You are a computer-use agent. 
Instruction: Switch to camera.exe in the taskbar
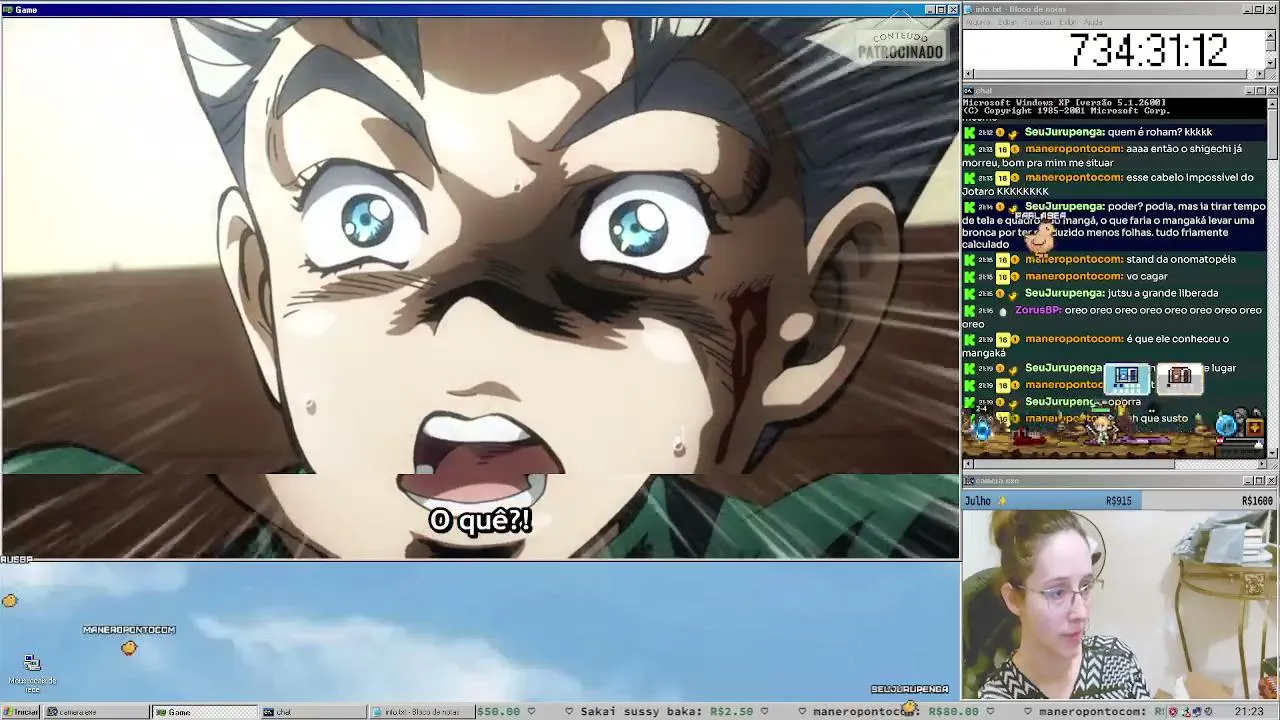pyautogui.click(x=97, y=712)
